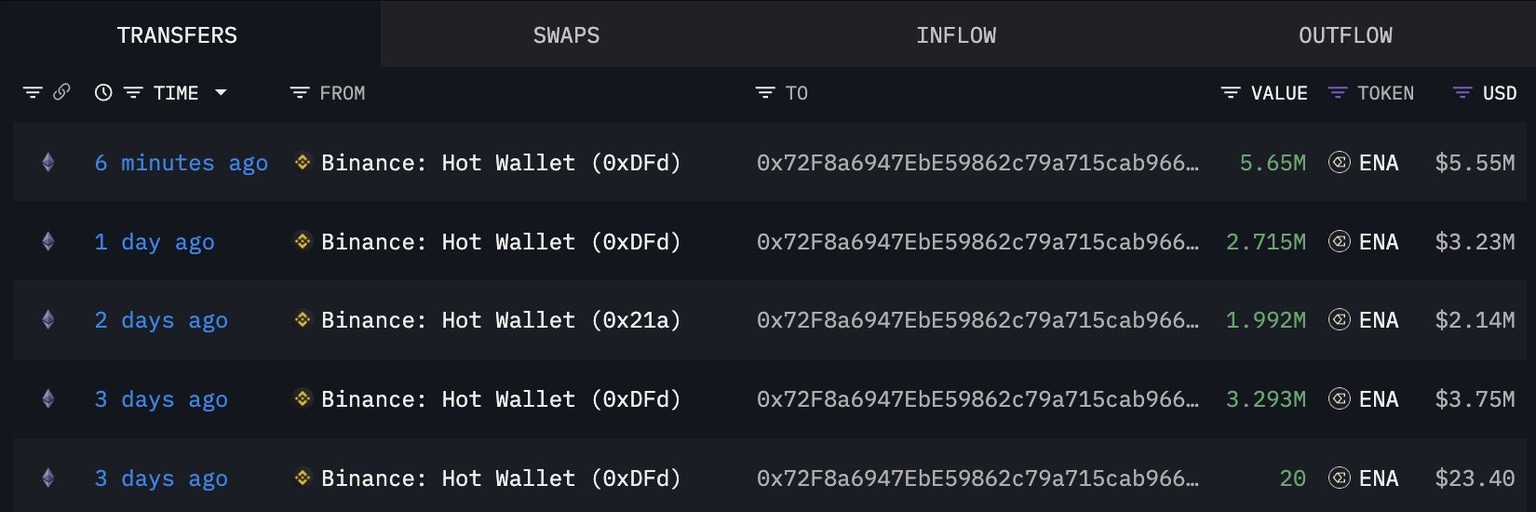Click the FROM column filter icon
The image size is (1536, 512).
click(299, 93)
